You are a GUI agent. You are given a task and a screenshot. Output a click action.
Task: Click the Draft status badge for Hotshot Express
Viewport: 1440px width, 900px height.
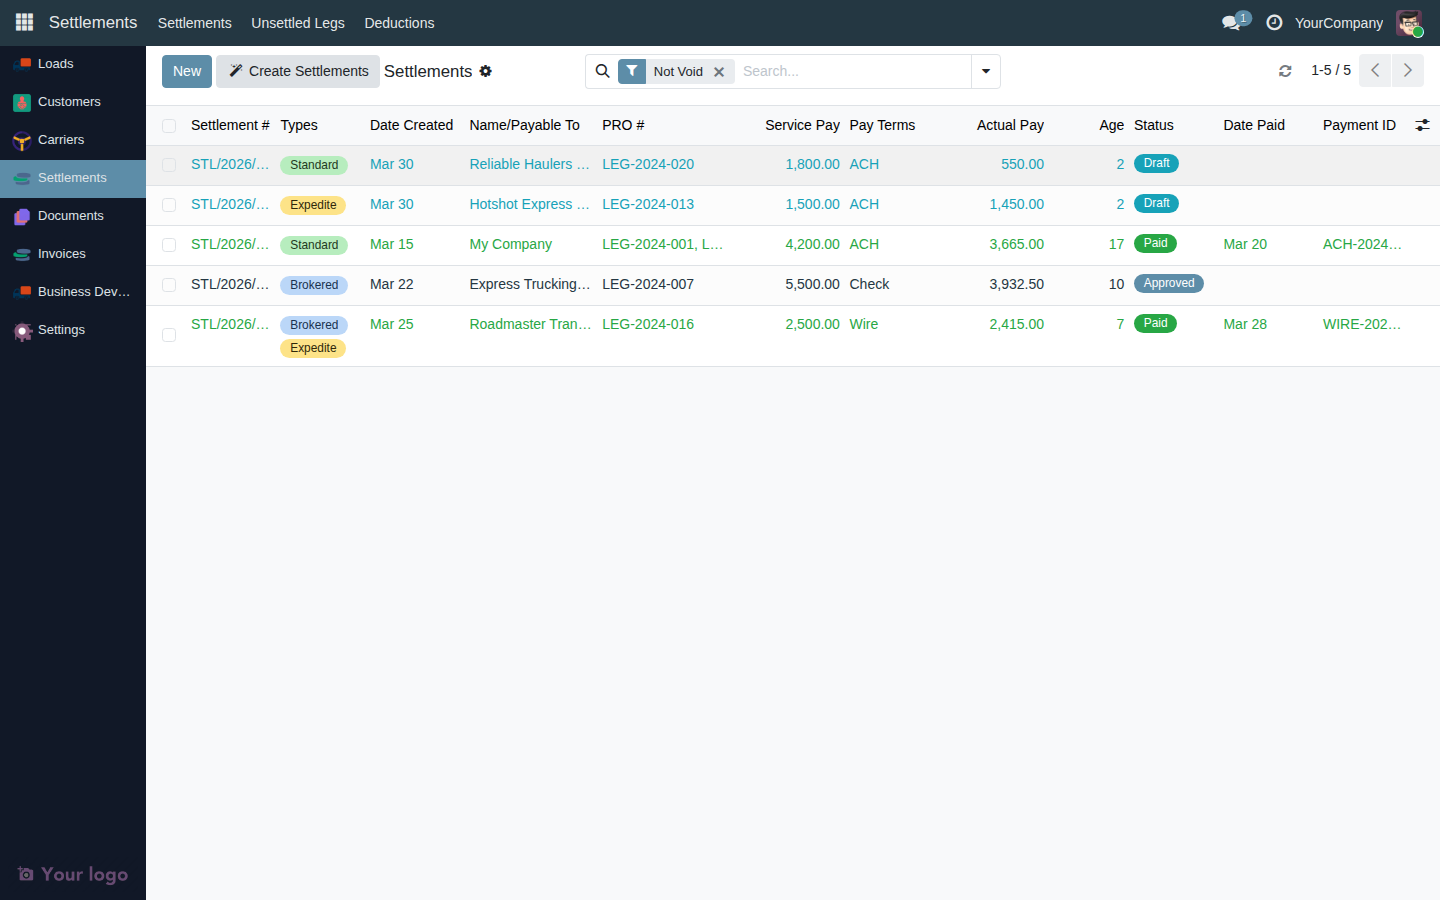pyautogui.click(x=1156, y=203)
